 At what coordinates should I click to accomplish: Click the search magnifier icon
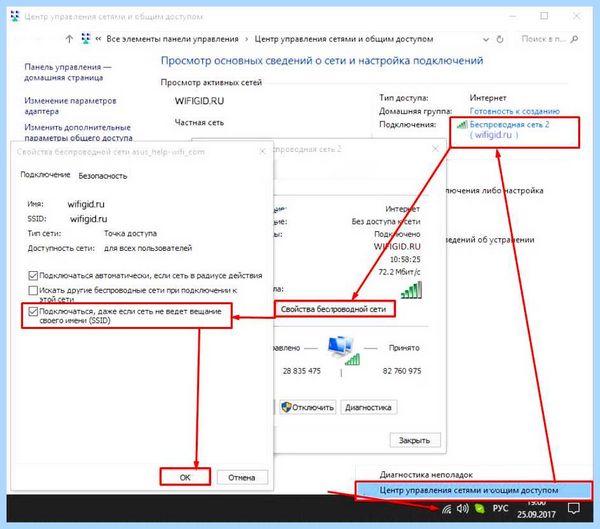pyautogui.click(x=574, y=39)
